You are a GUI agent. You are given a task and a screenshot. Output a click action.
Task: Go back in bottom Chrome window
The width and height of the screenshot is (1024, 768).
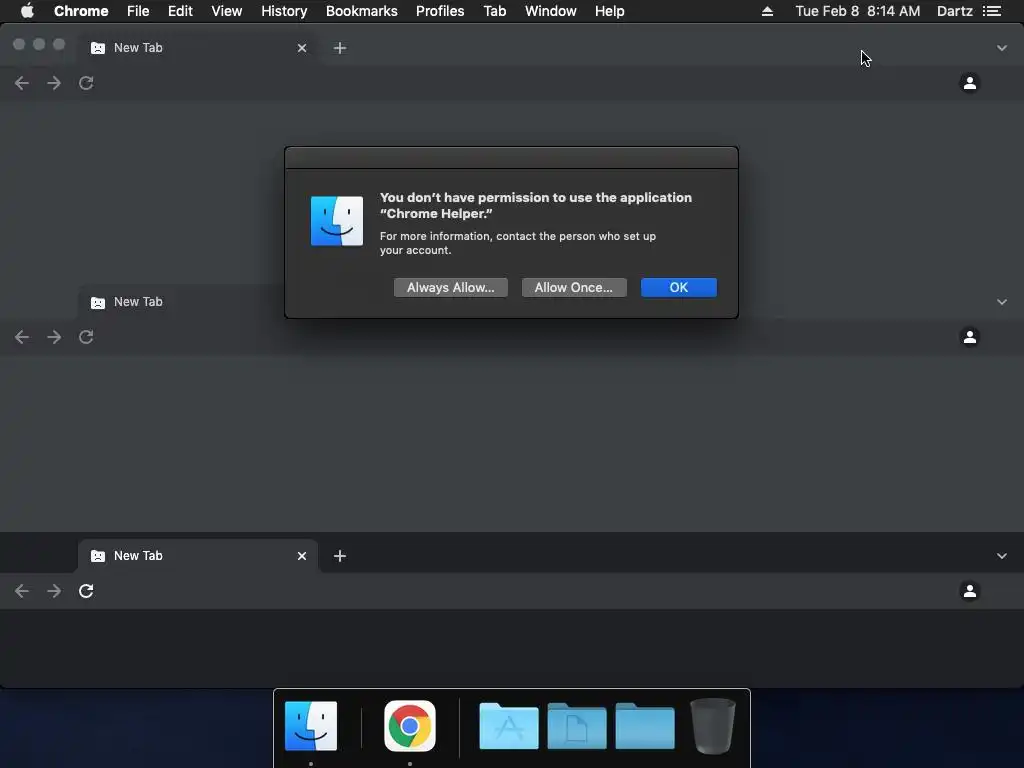[x=22, y=591]
